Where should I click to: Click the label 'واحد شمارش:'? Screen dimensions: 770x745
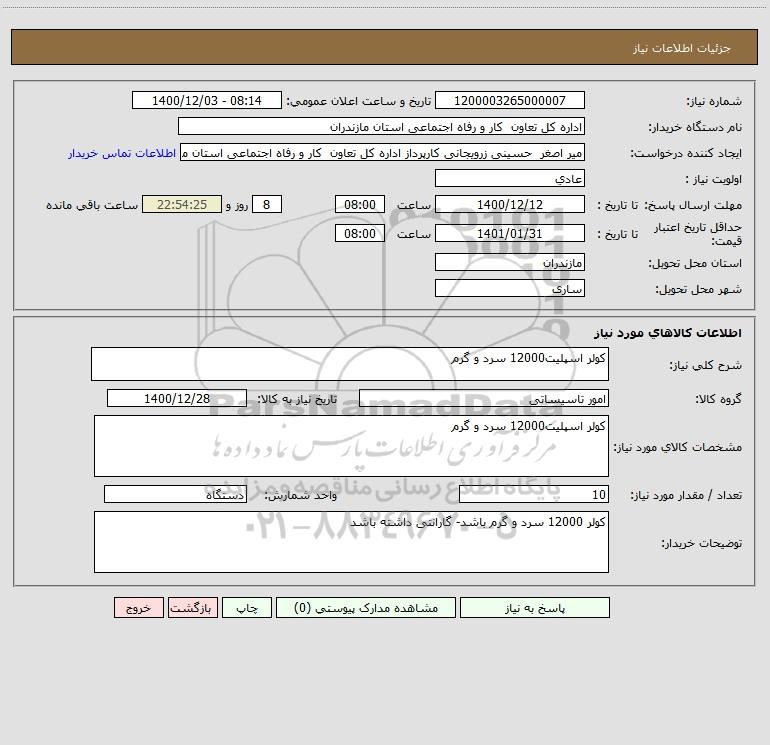(x=301, y=496)
